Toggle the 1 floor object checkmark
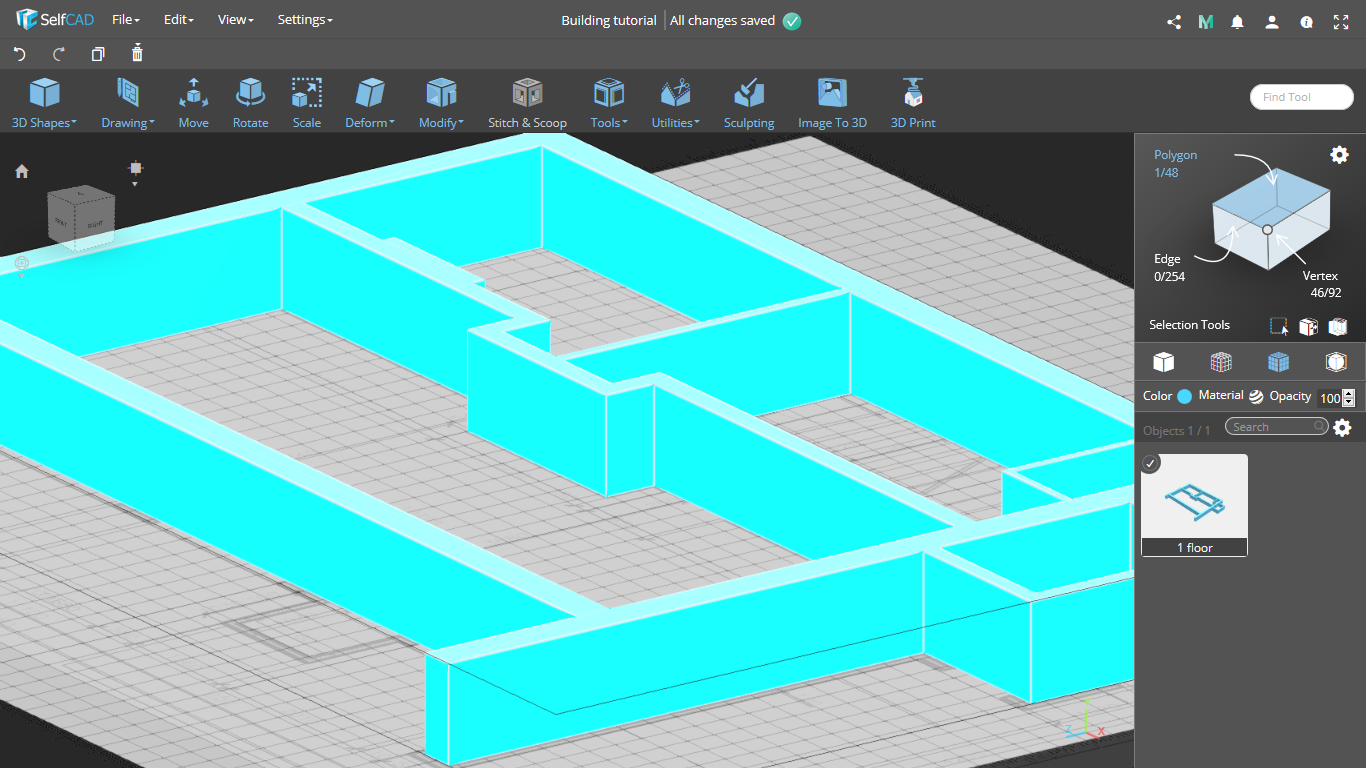This screenshot has width=1366, height=768. pos(1151,463)
